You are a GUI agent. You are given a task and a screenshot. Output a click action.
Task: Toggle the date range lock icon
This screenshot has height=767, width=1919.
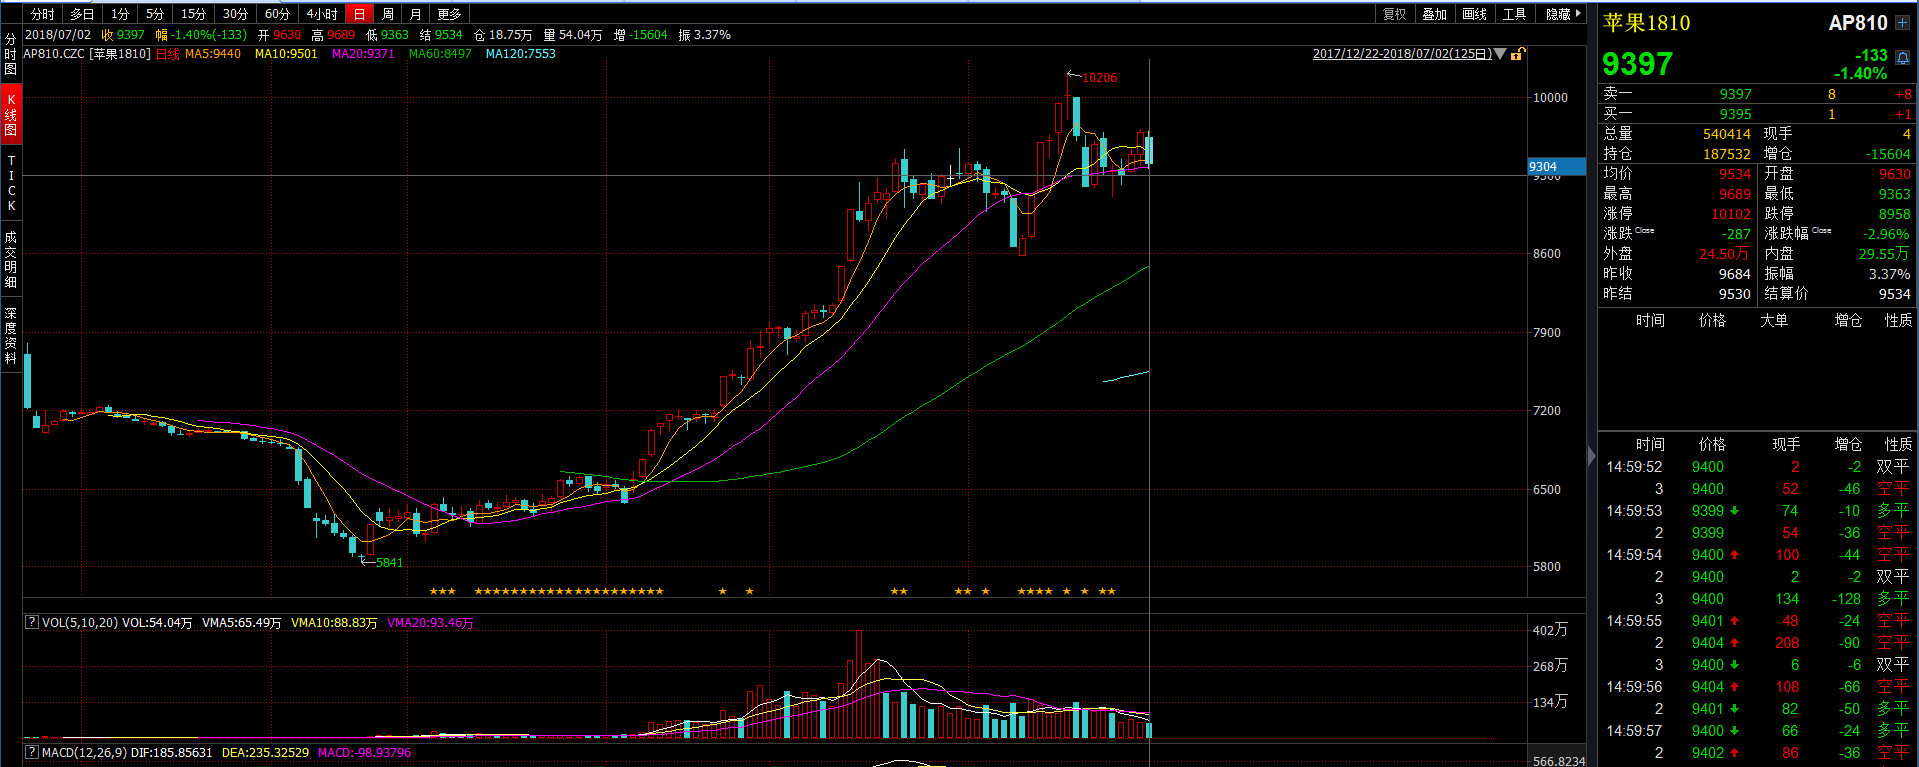click(1517, 54)
